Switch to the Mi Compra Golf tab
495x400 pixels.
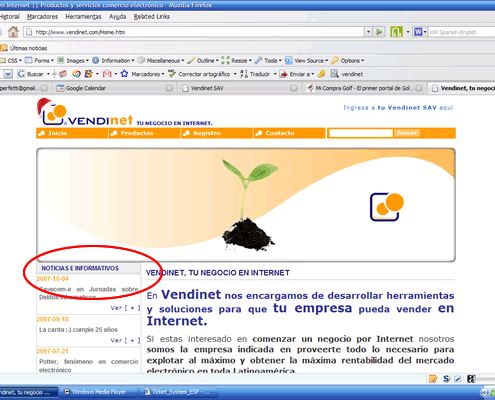[365, 88]
